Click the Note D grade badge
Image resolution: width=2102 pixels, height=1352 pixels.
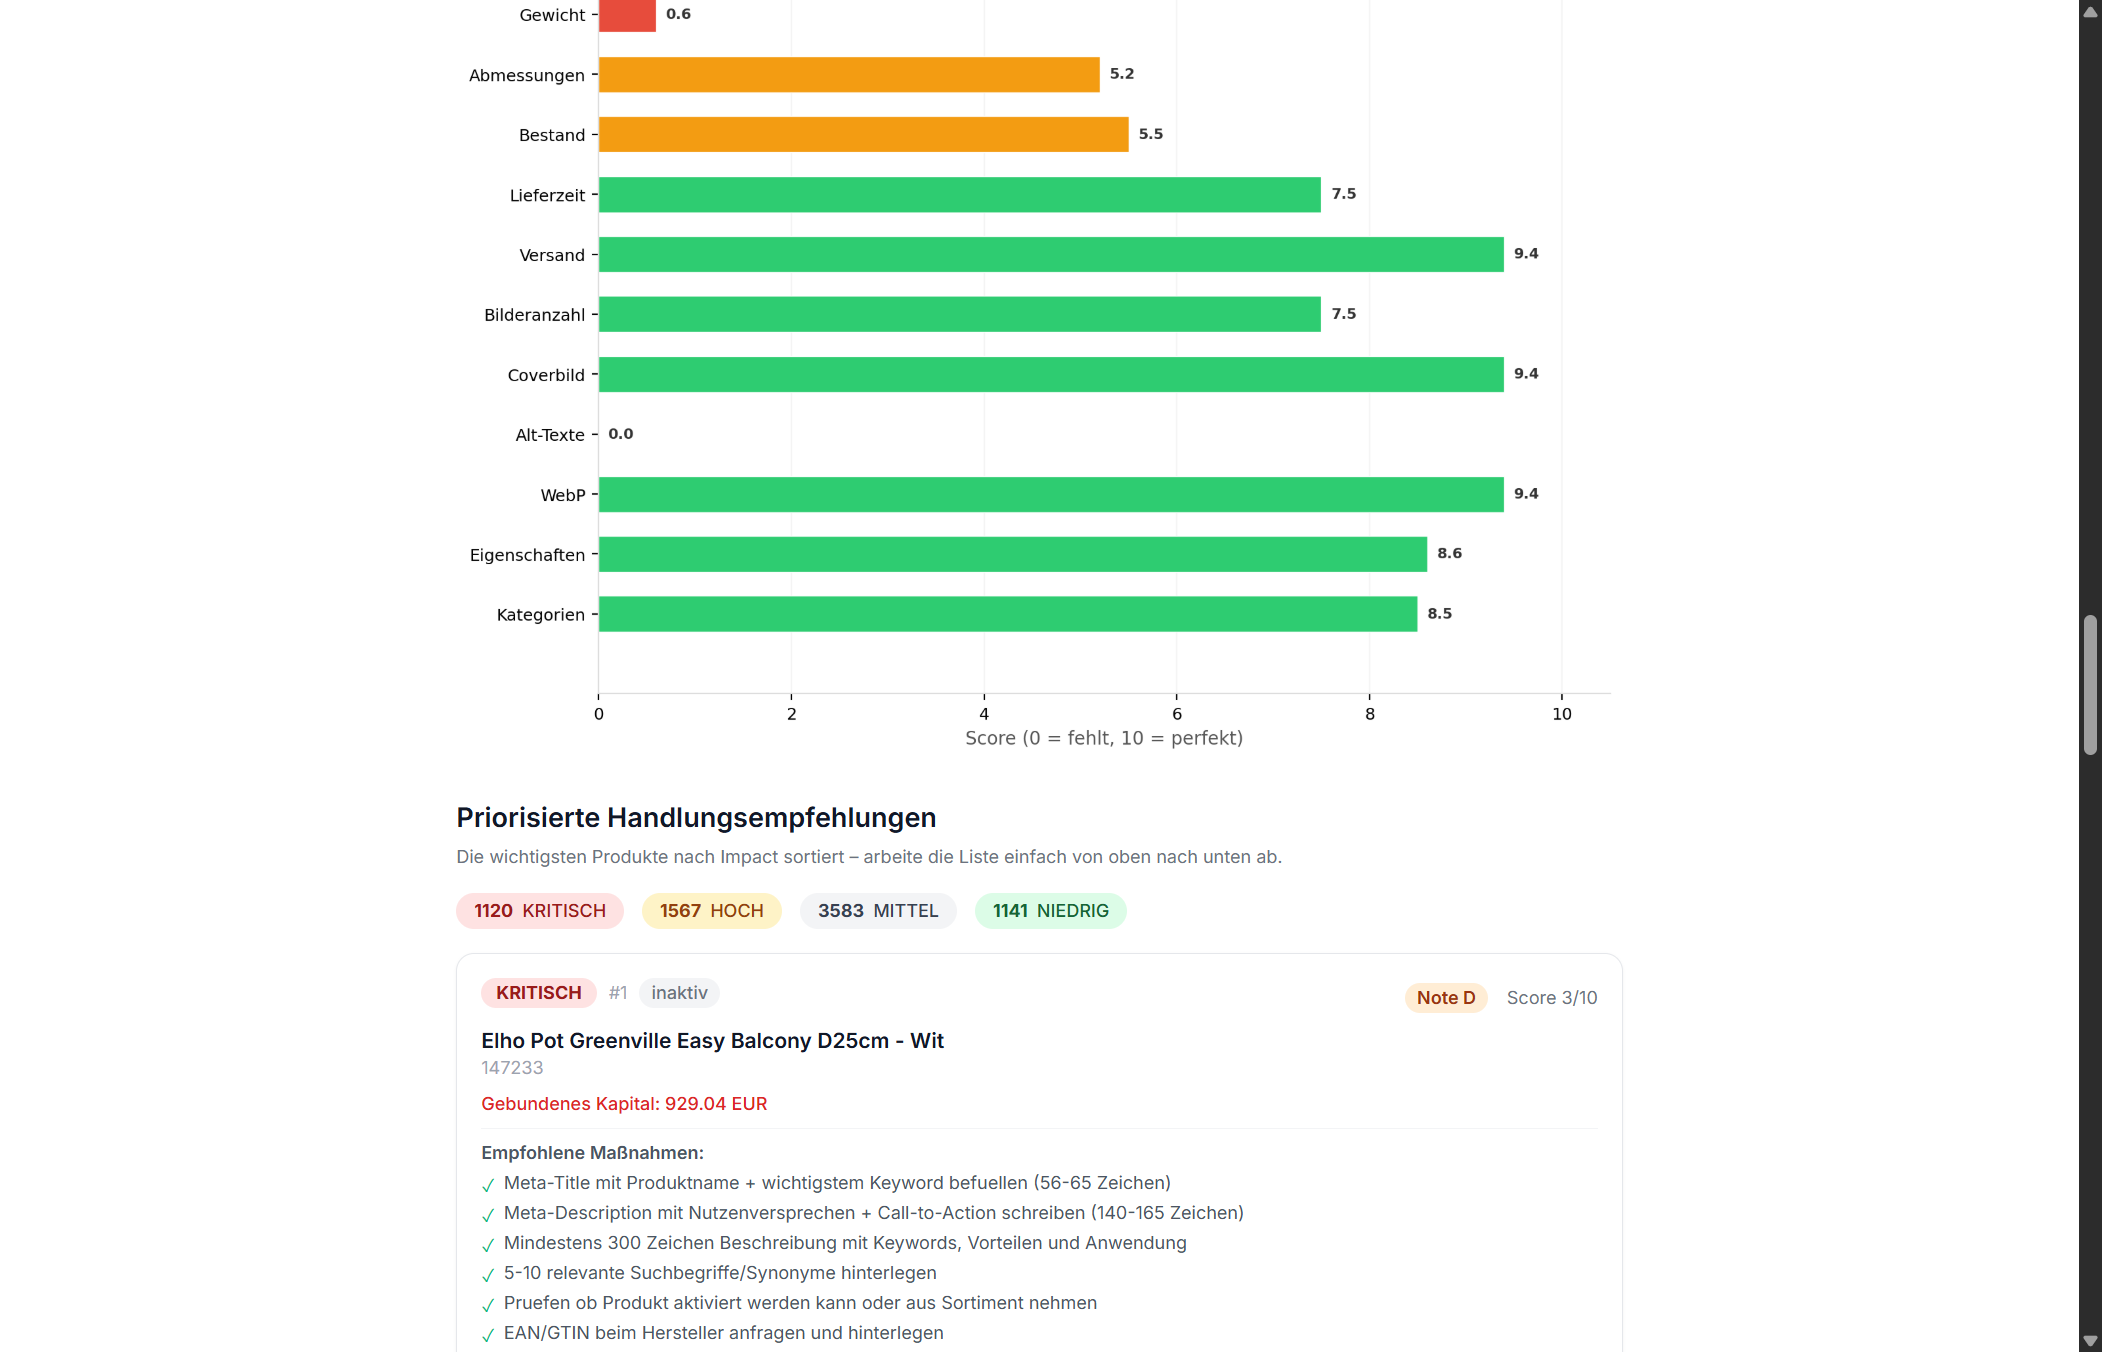click(x=1445, y=997)
